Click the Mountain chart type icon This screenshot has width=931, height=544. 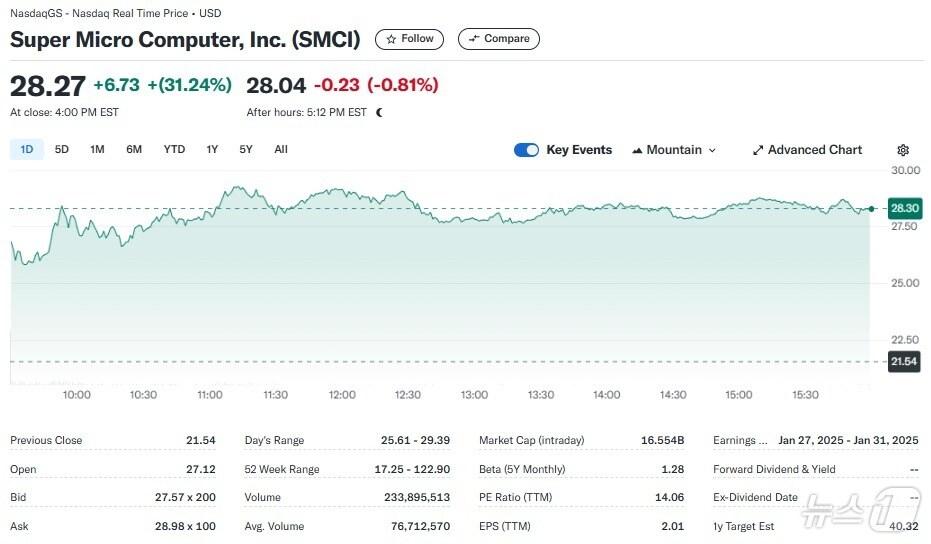point(637,150)
